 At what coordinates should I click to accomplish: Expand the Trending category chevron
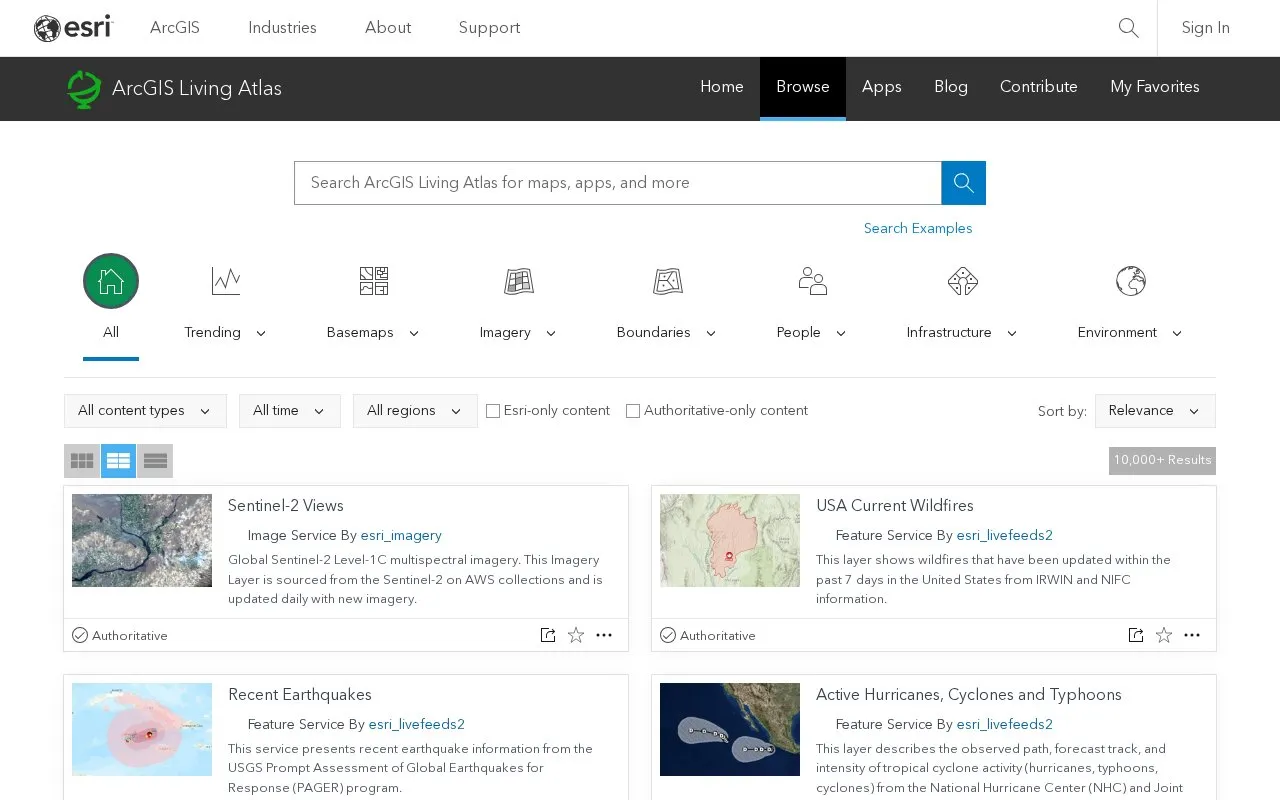pos(261,334)
